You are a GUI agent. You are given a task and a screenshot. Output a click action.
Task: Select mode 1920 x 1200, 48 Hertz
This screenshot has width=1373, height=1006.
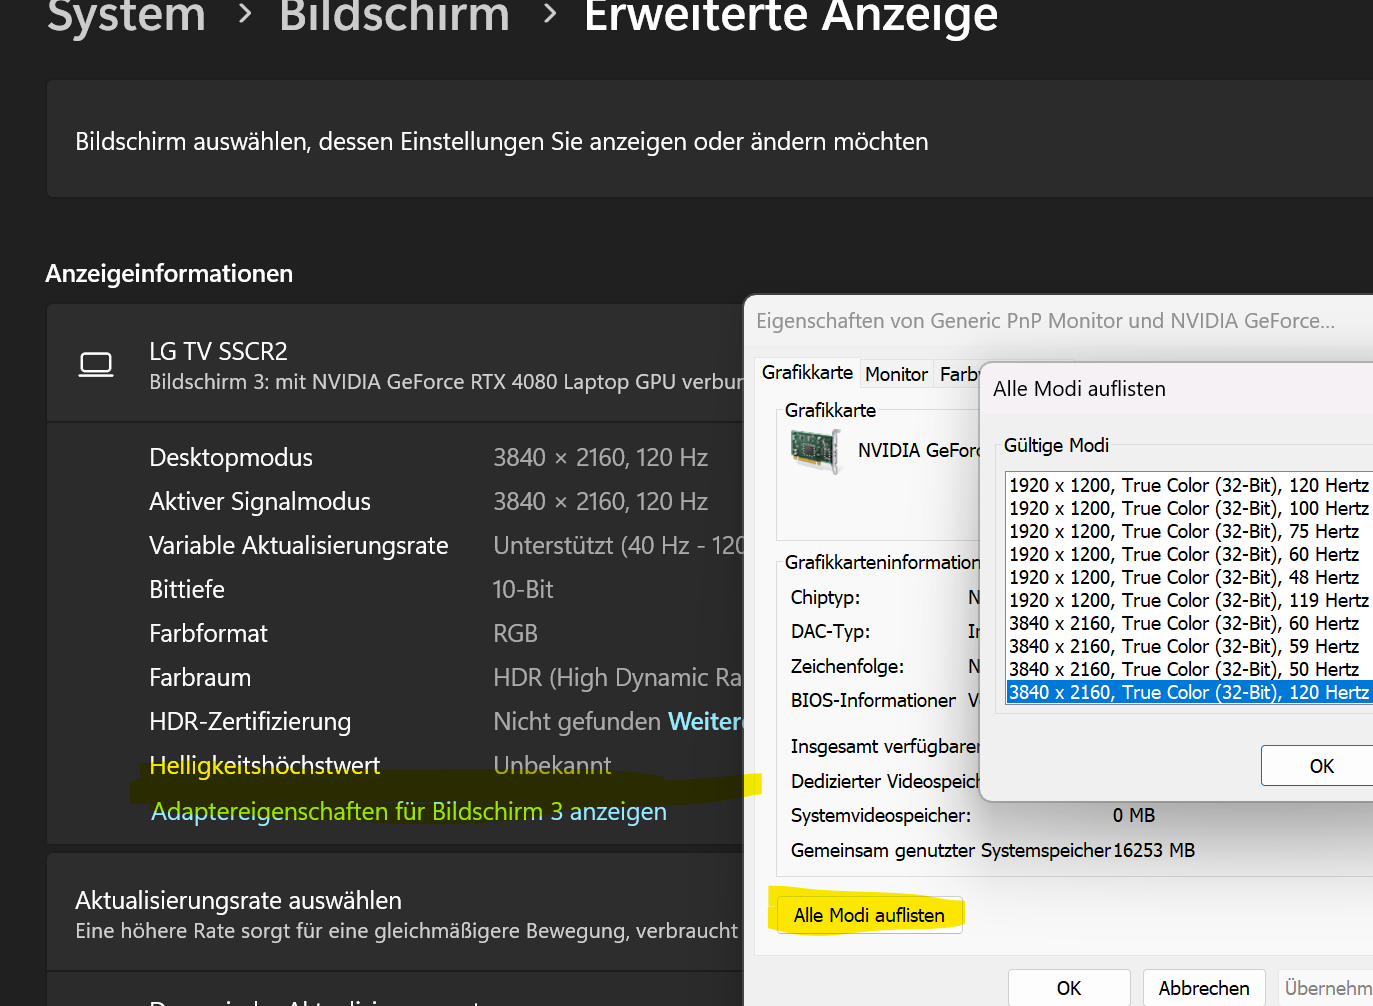1189,577
